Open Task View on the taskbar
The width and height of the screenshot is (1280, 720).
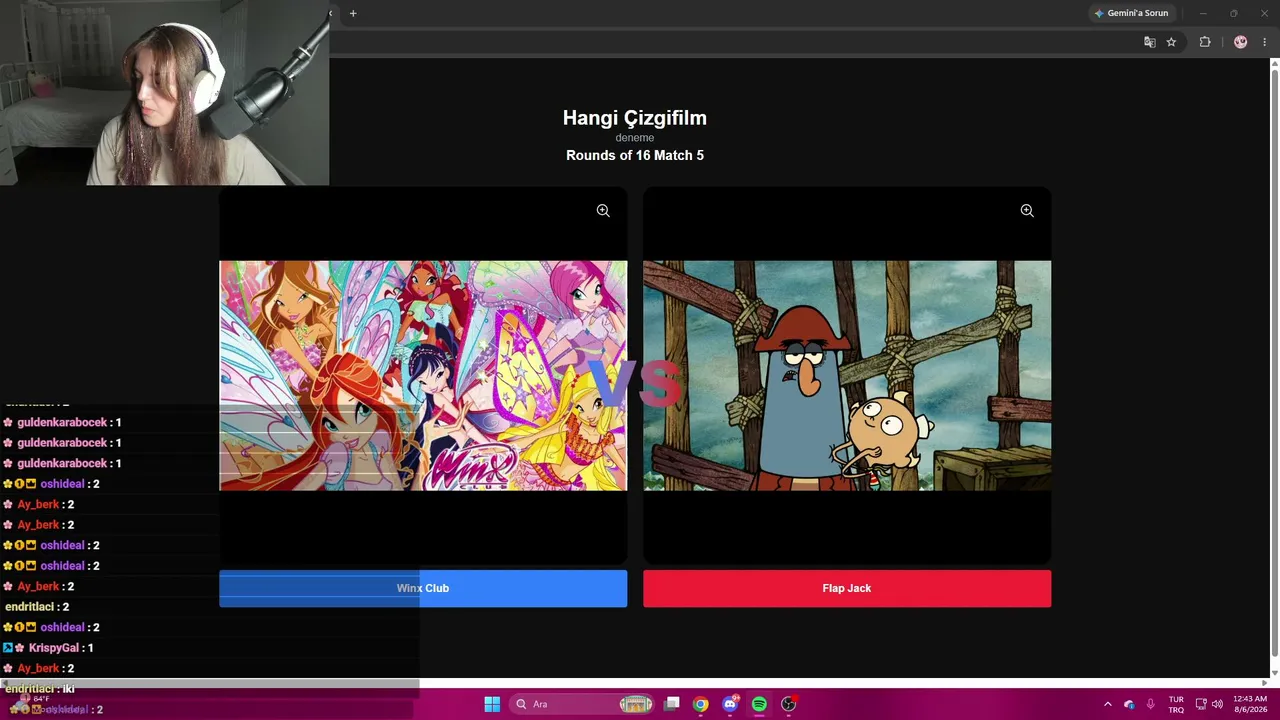(672, 704)
